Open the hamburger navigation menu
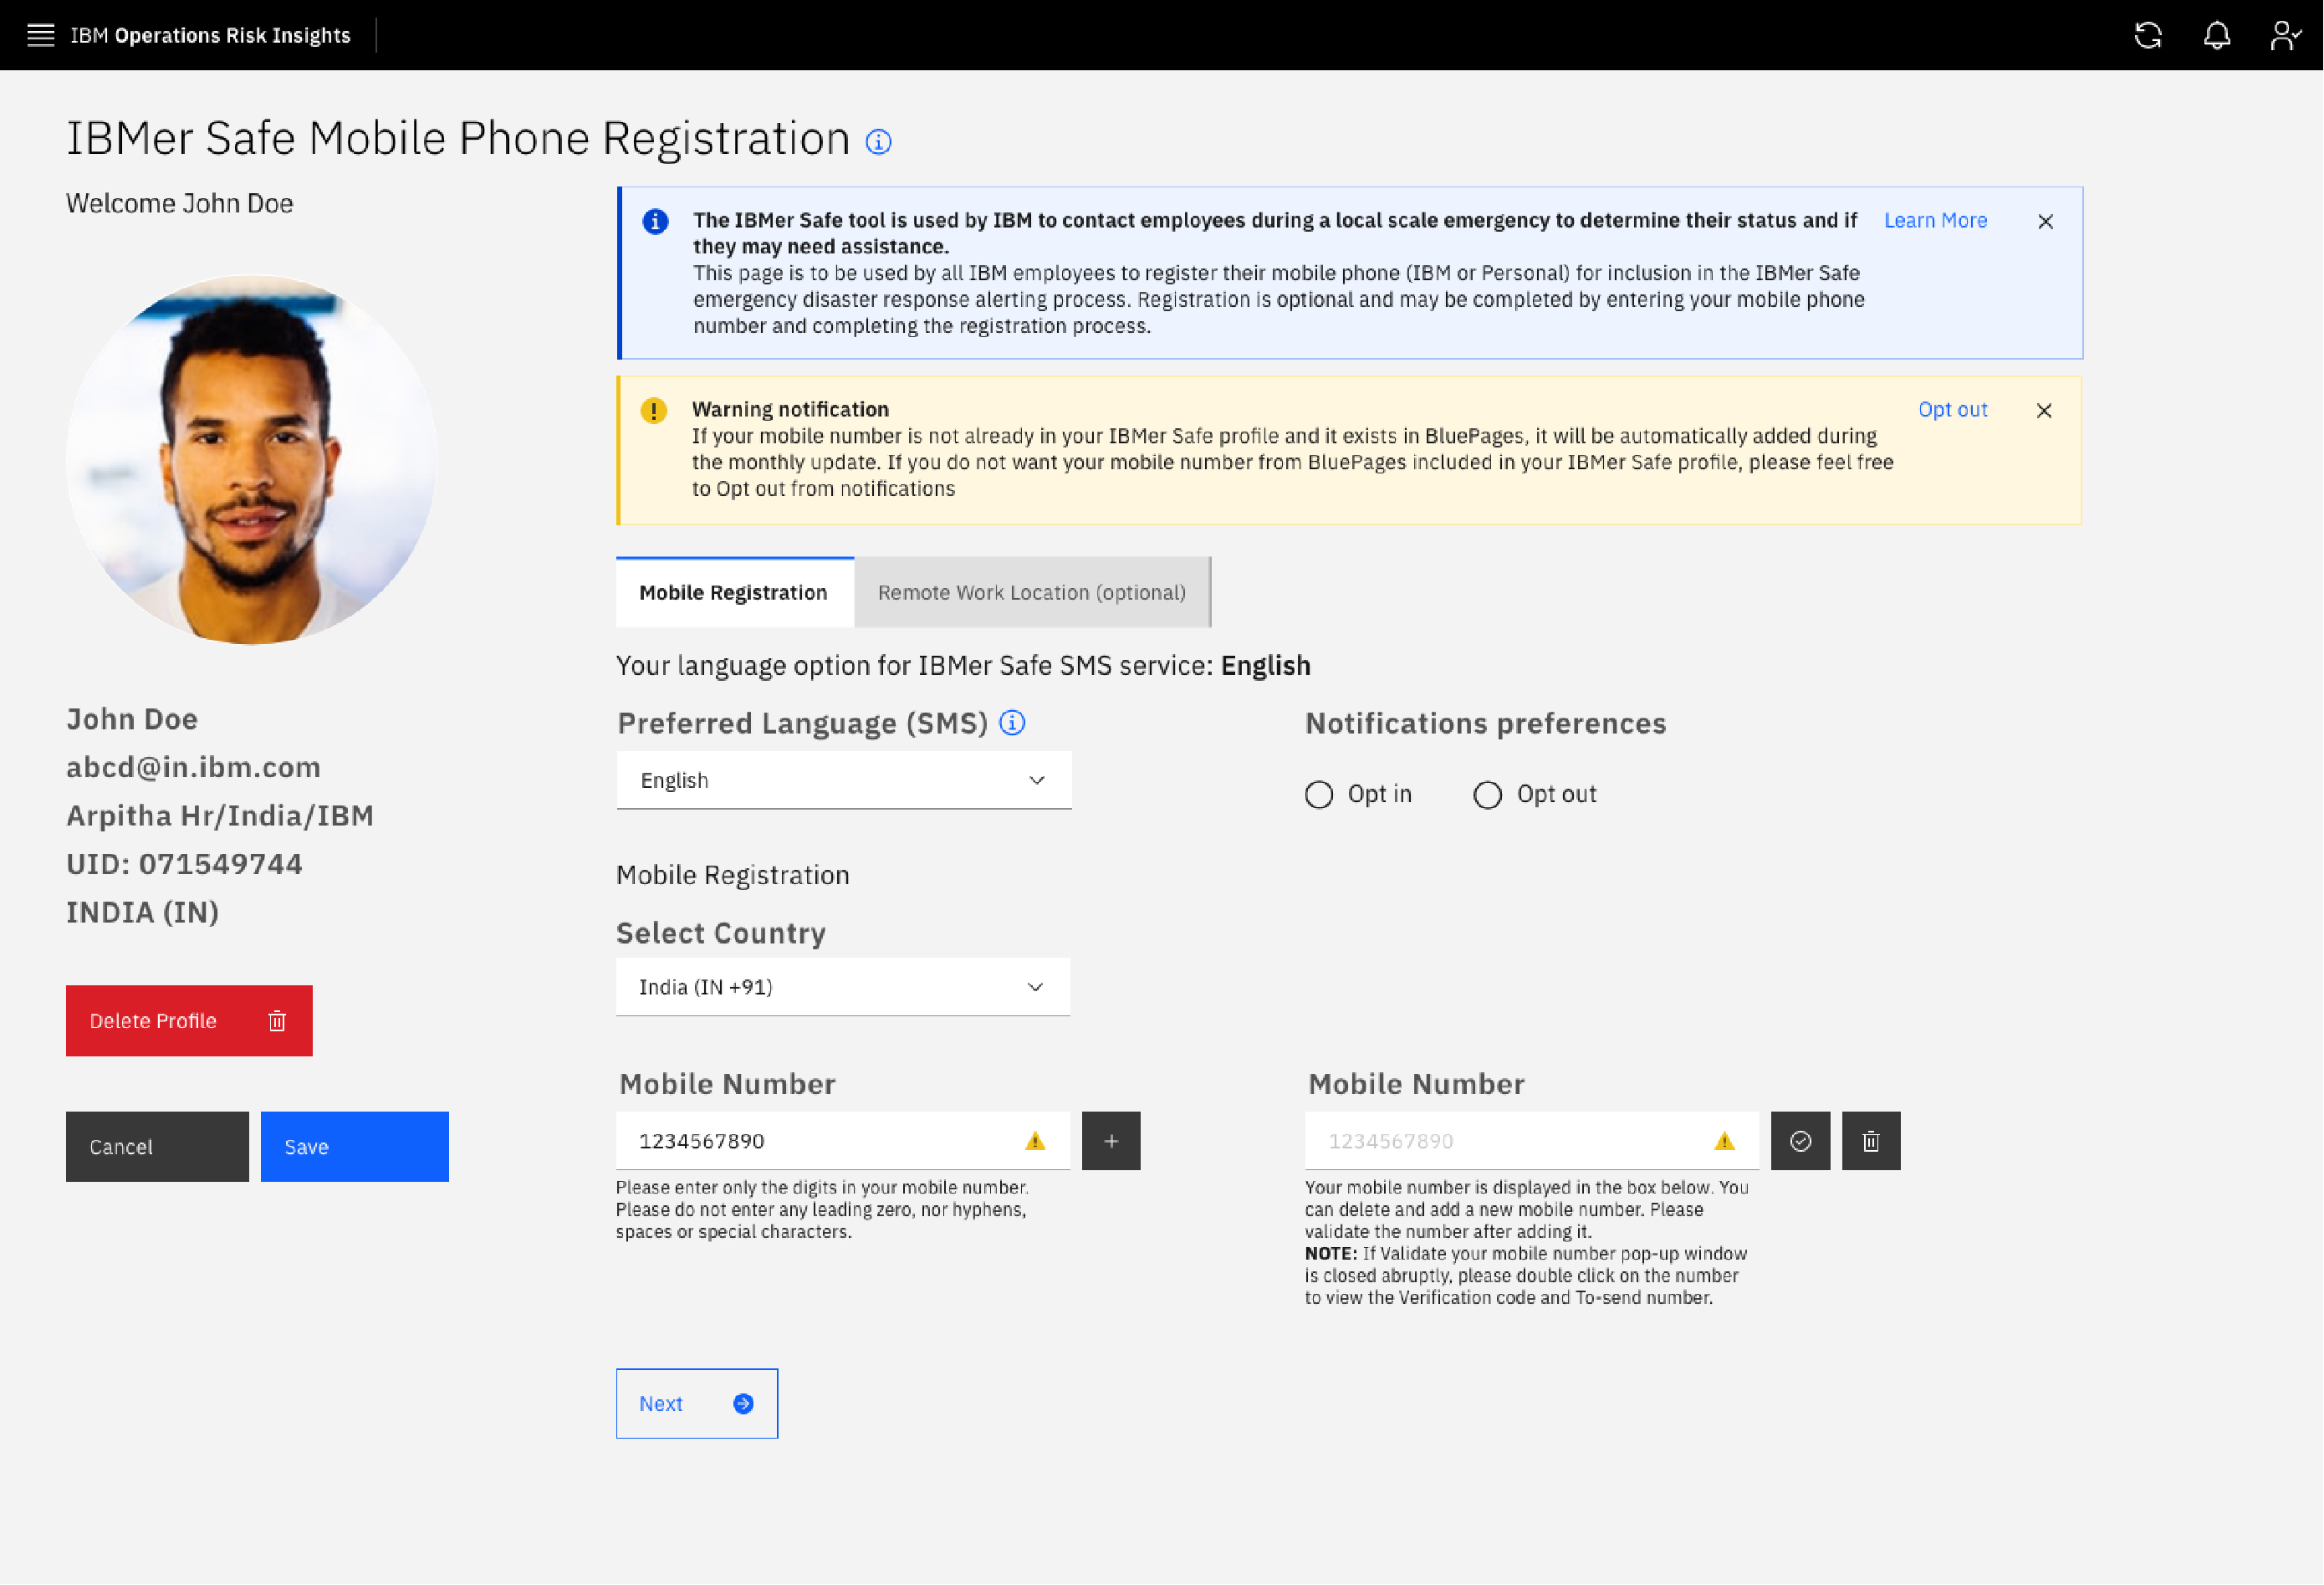2324x1585 pixels. [40, 35]
